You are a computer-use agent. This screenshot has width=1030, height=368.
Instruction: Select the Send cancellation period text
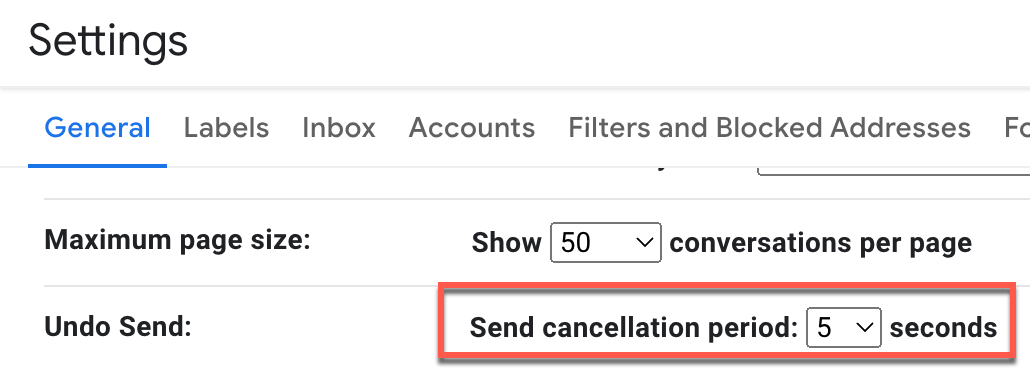tap(633, 327)
